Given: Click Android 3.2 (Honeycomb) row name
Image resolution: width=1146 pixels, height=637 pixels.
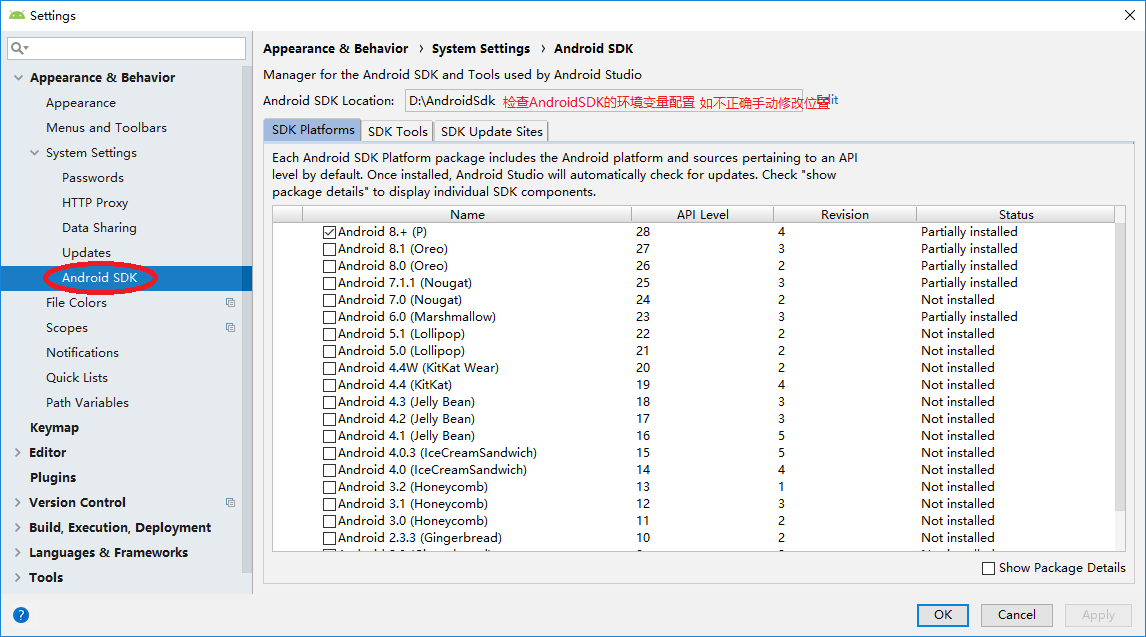Looking at the screenshot, I should point(413,487).
